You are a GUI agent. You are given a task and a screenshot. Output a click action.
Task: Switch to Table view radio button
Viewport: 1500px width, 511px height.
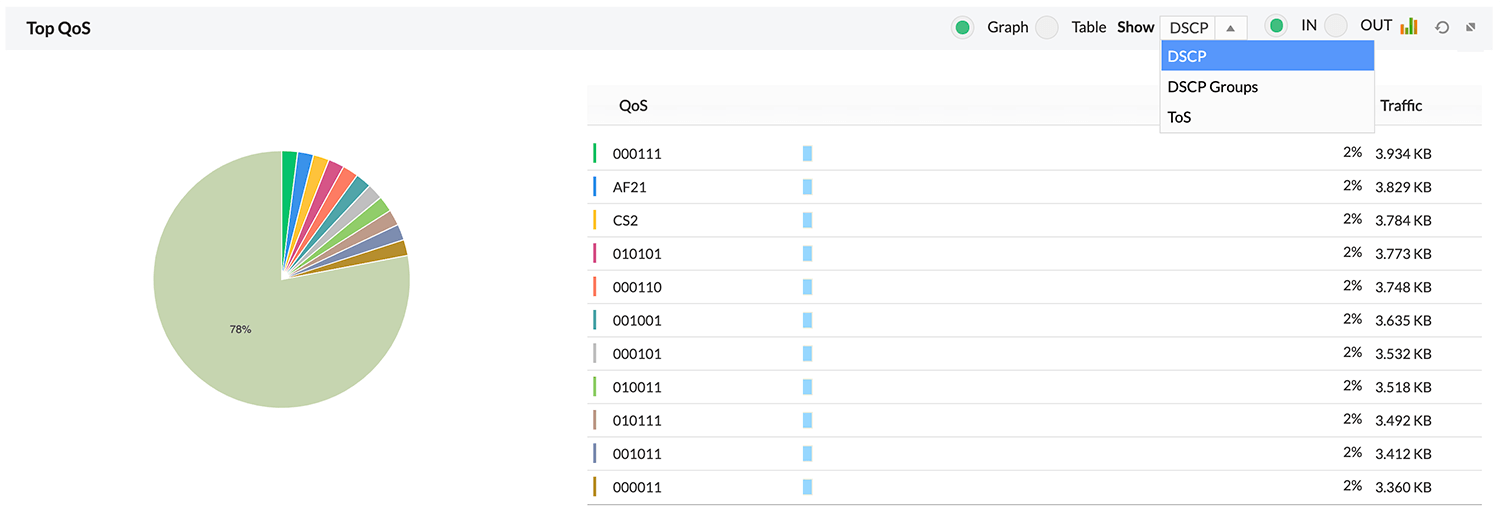click(x=1046, y=28)
